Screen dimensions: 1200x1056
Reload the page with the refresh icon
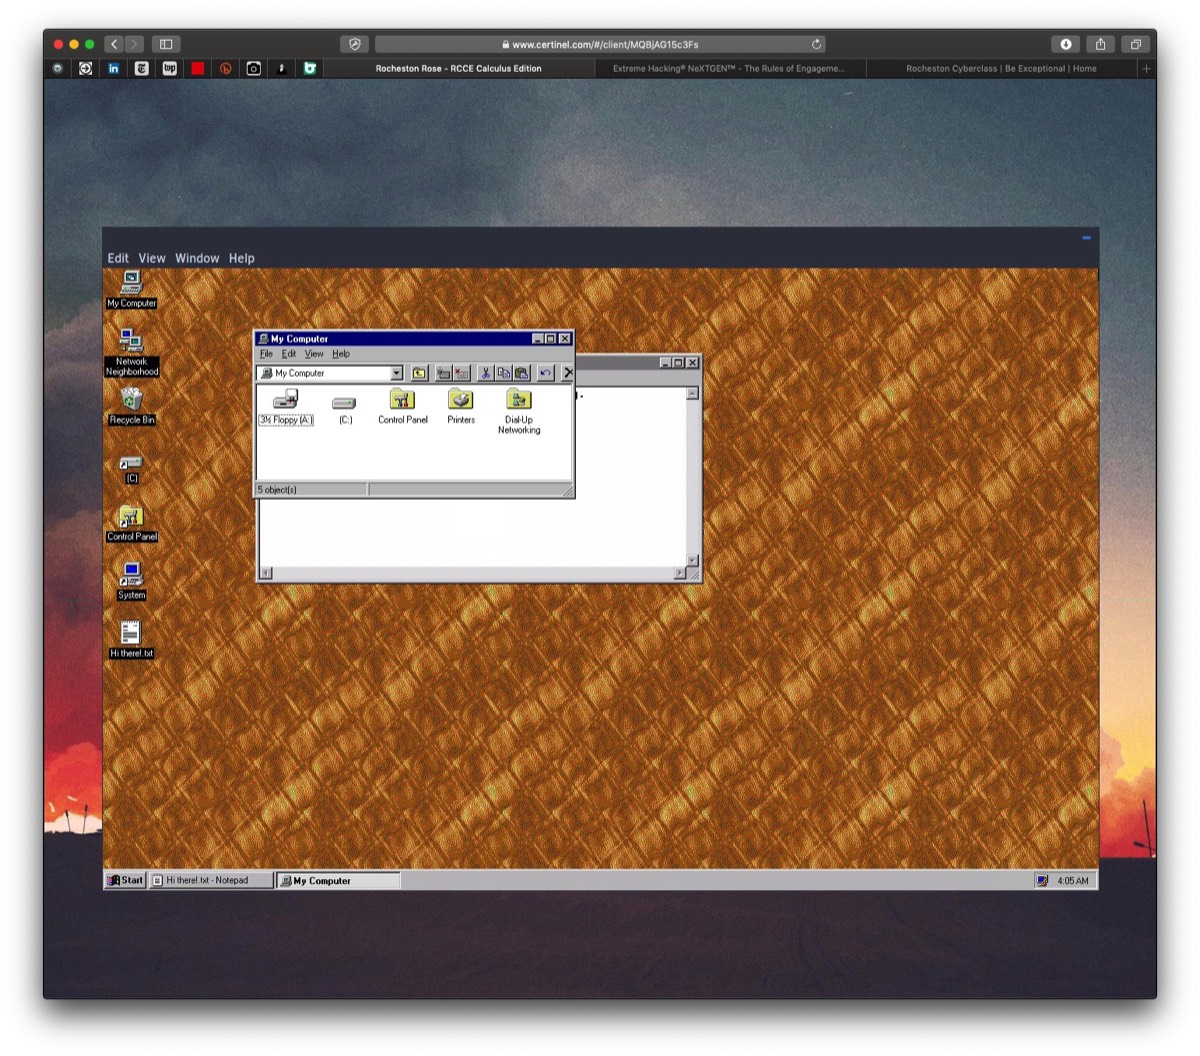coord(817,44)
